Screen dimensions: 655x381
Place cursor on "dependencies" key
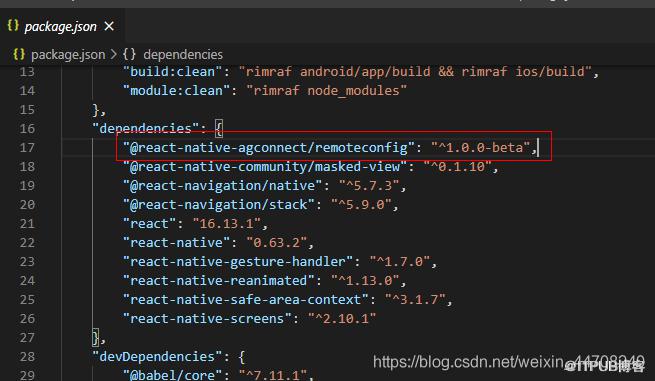(x=145, y=129)
